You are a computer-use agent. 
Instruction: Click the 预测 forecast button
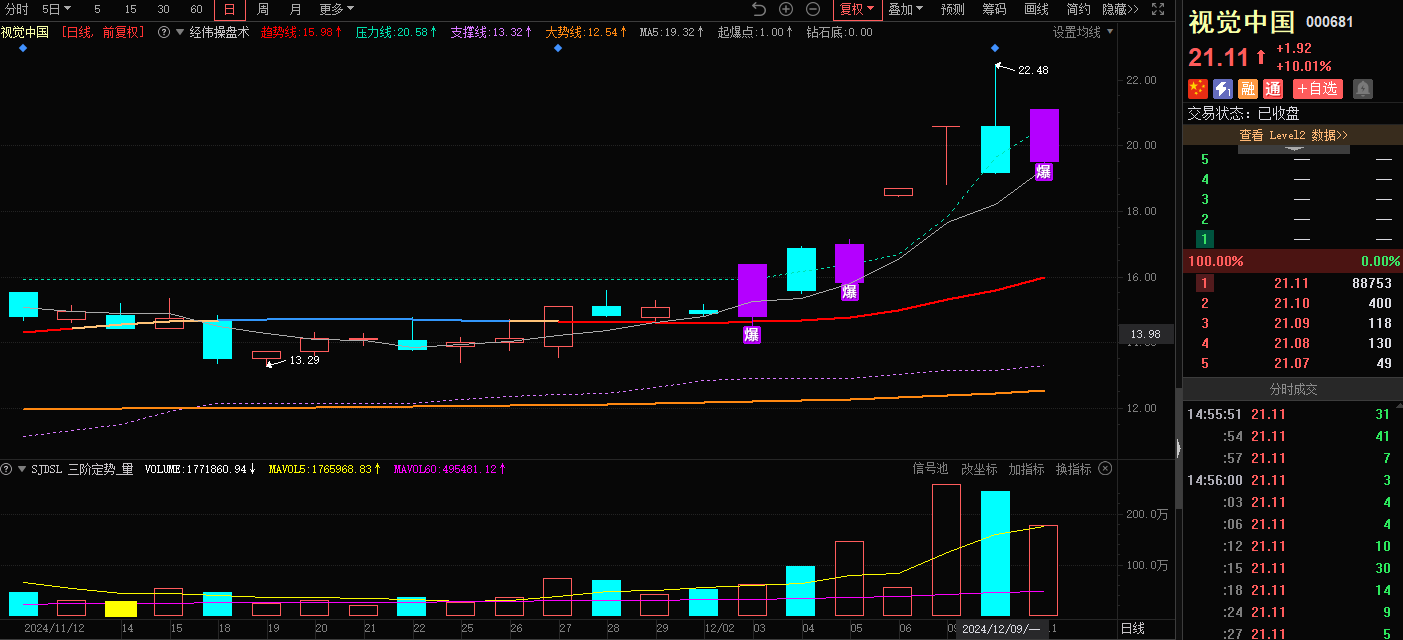953,9
